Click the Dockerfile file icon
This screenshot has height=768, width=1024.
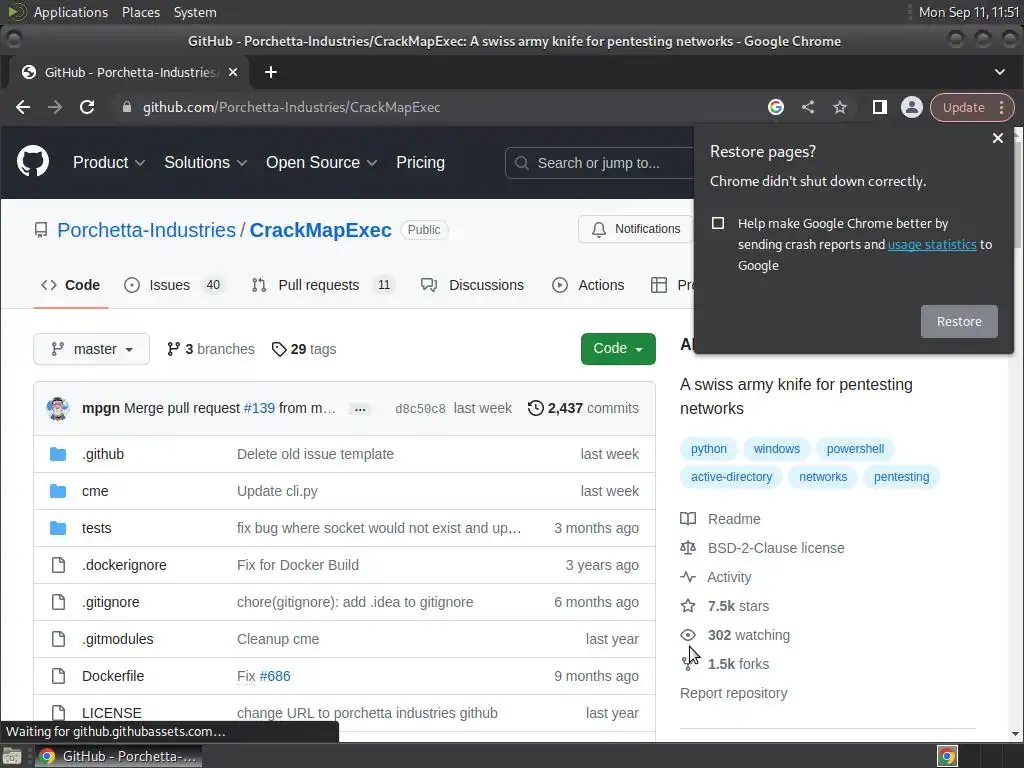click(58, 676)
